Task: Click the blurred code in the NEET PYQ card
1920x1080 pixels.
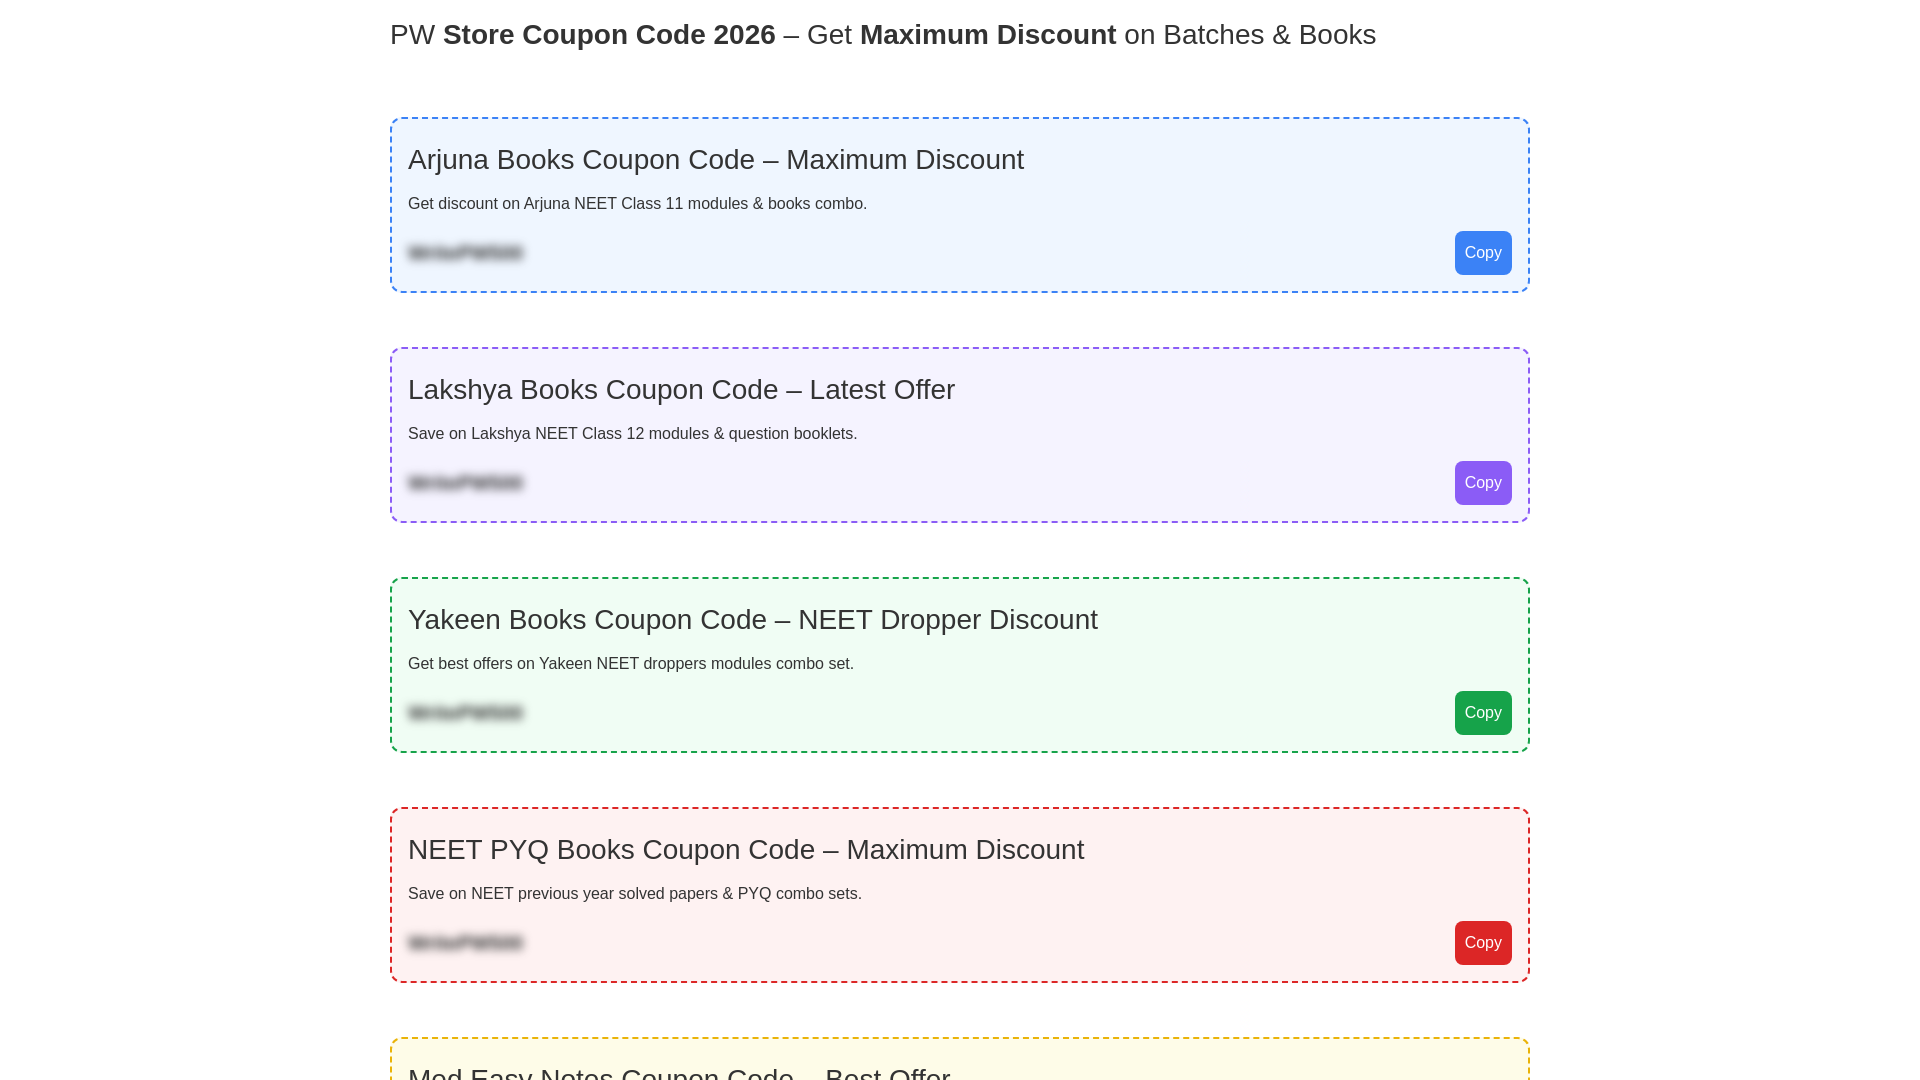Action: pos(466,943)
